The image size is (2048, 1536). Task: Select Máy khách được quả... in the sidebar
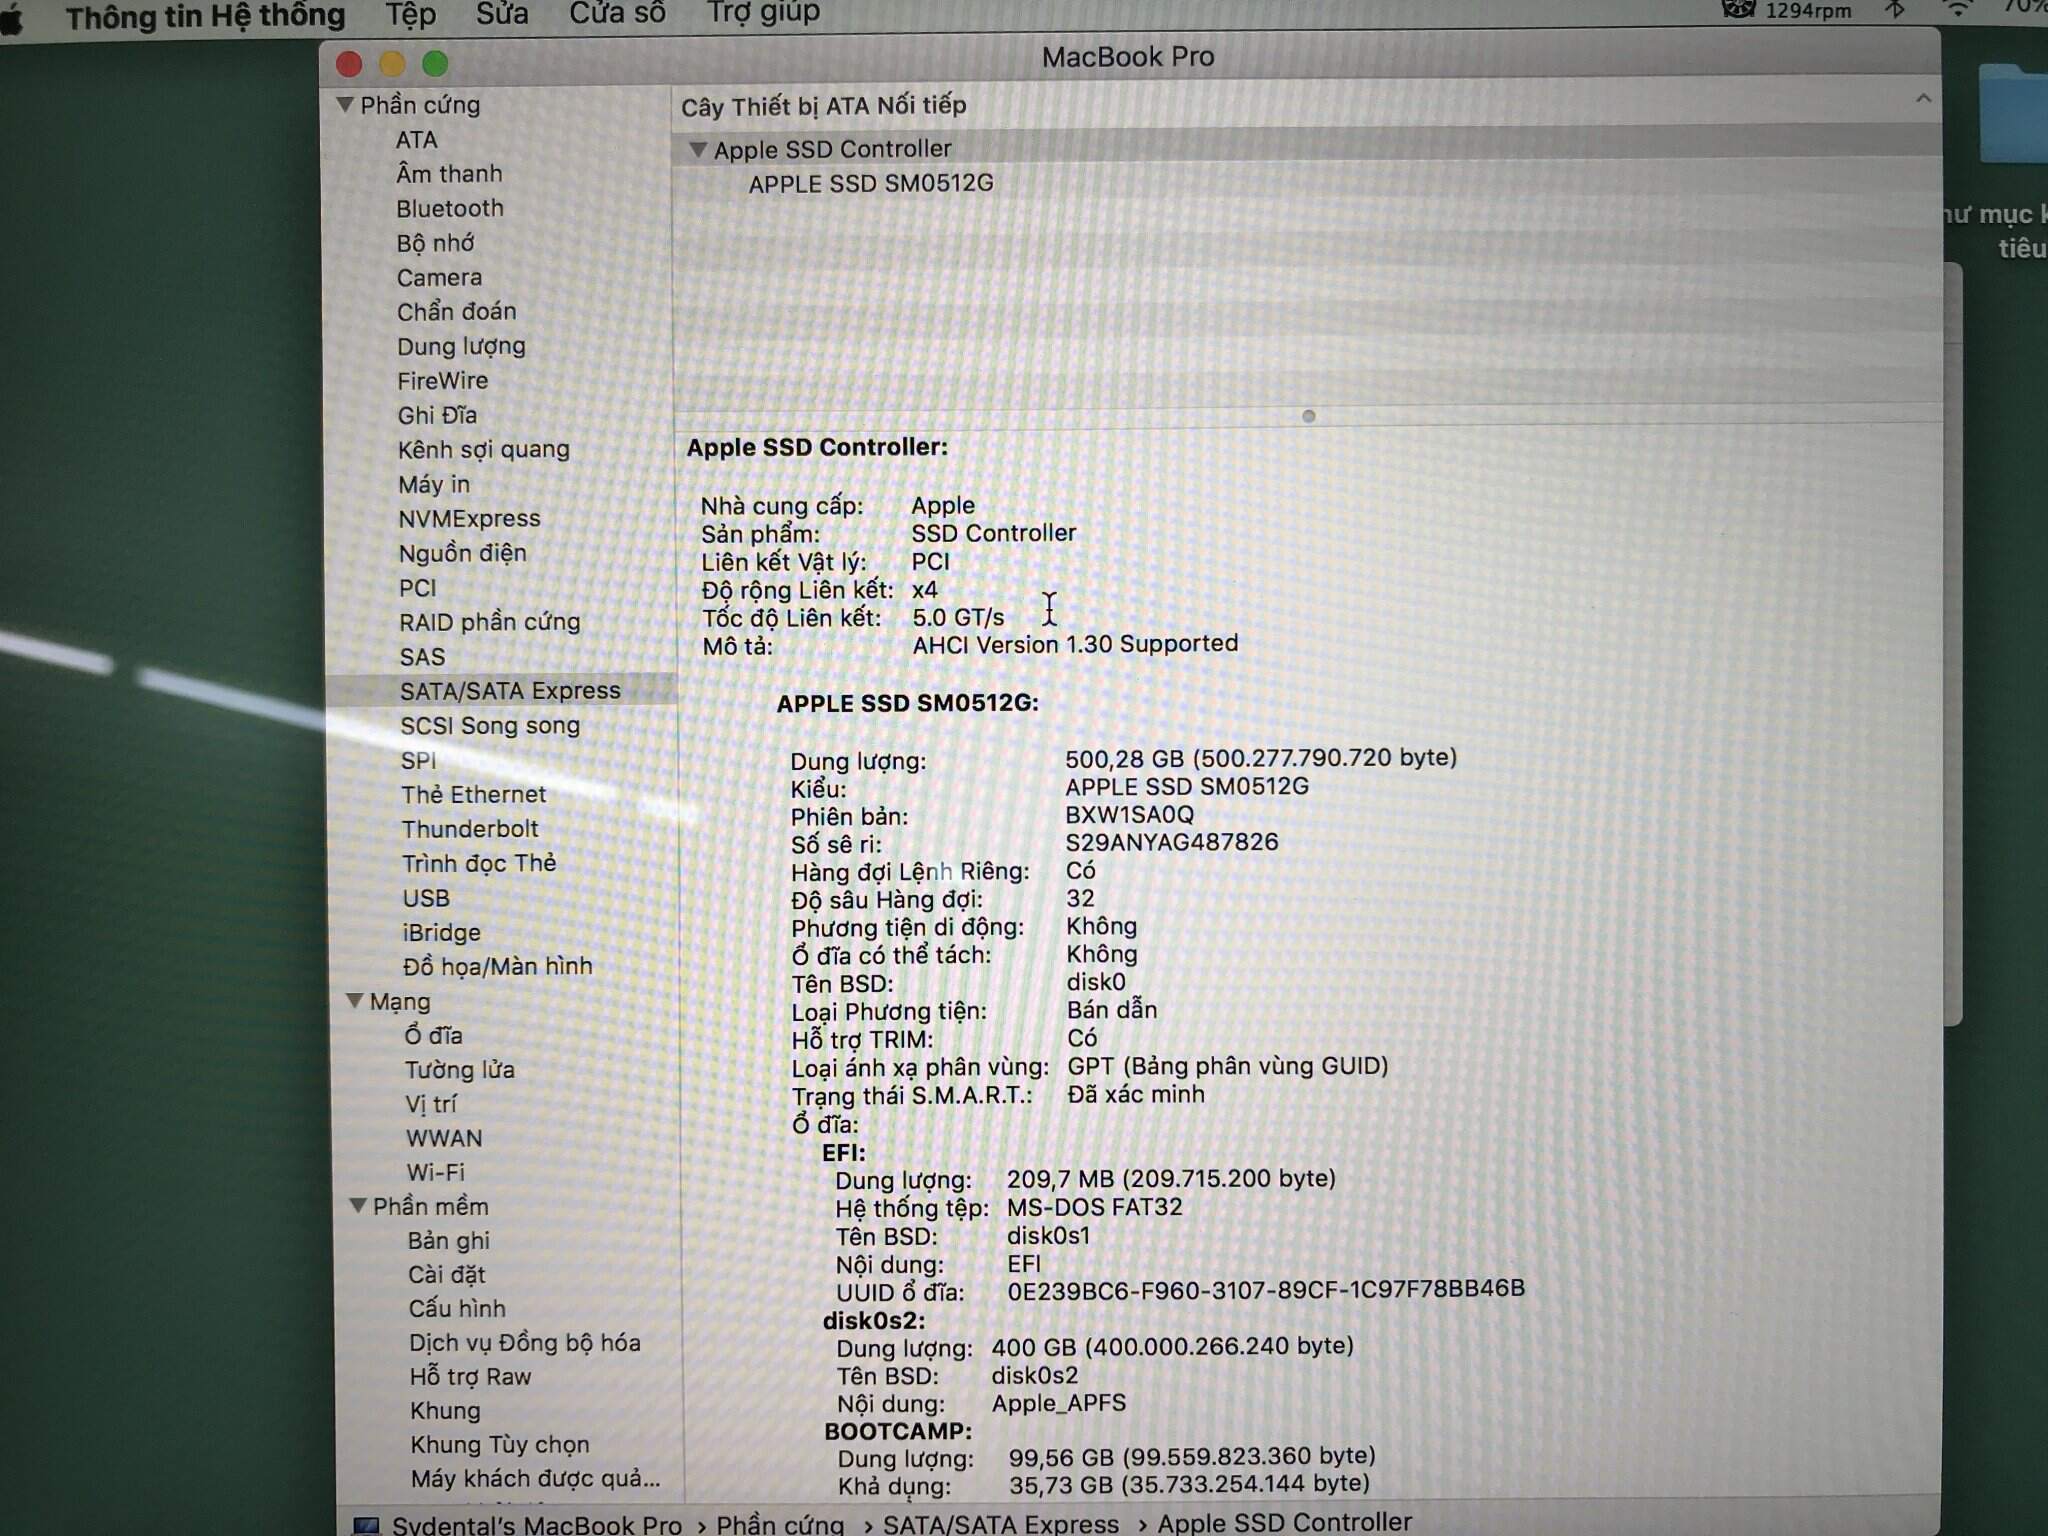(x=535, y=1479)
